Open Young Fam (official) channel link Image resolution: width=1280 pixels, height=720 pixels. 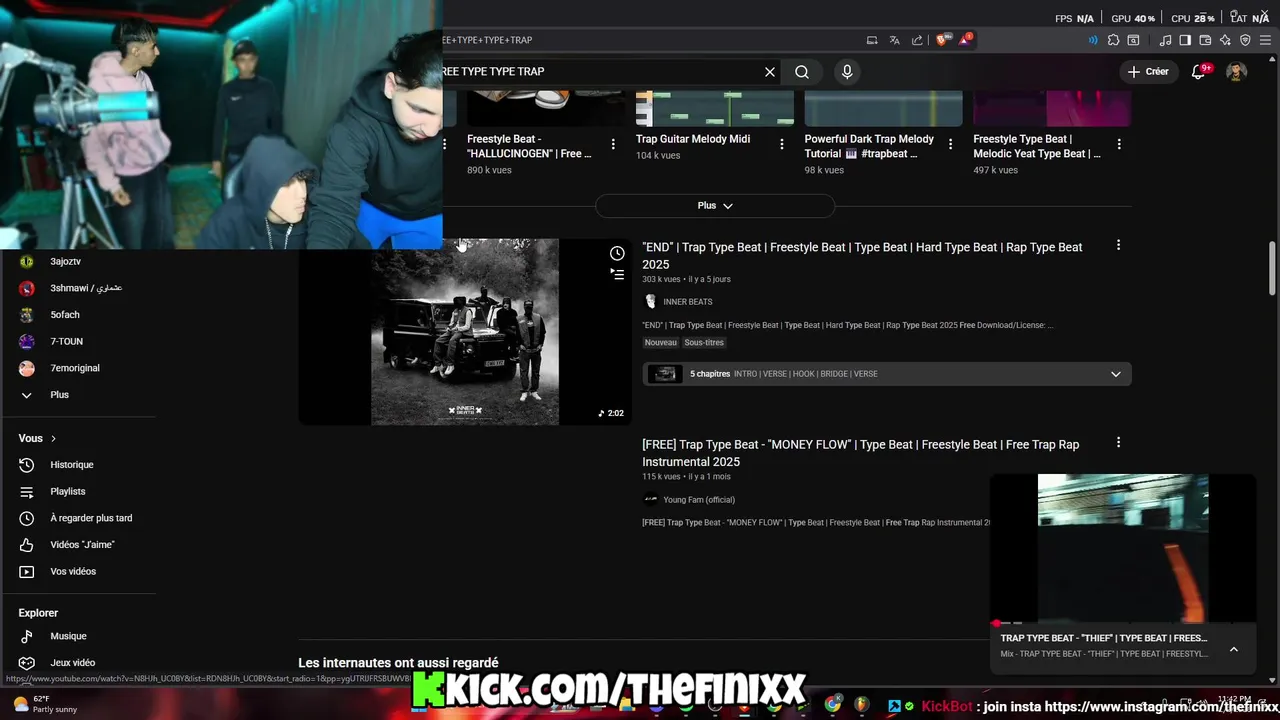698,500
